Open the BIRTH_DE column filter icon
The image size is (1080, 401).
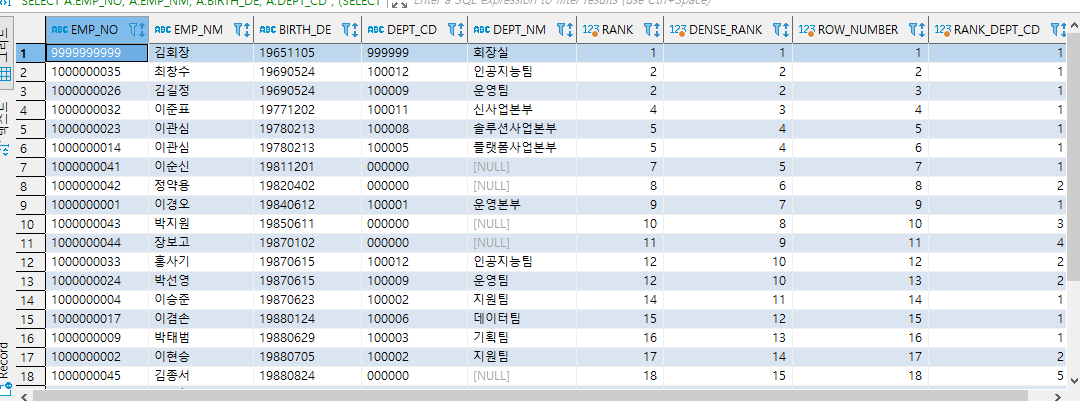click(346, 30)
